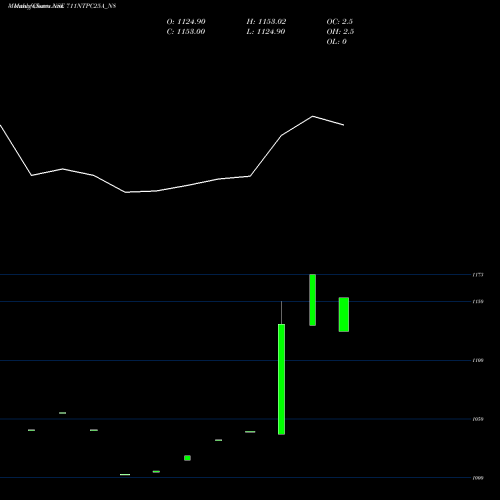Click the 711NTPC23A_NS symbol title
The image size is (500, 500).
(x=91, y=6)
